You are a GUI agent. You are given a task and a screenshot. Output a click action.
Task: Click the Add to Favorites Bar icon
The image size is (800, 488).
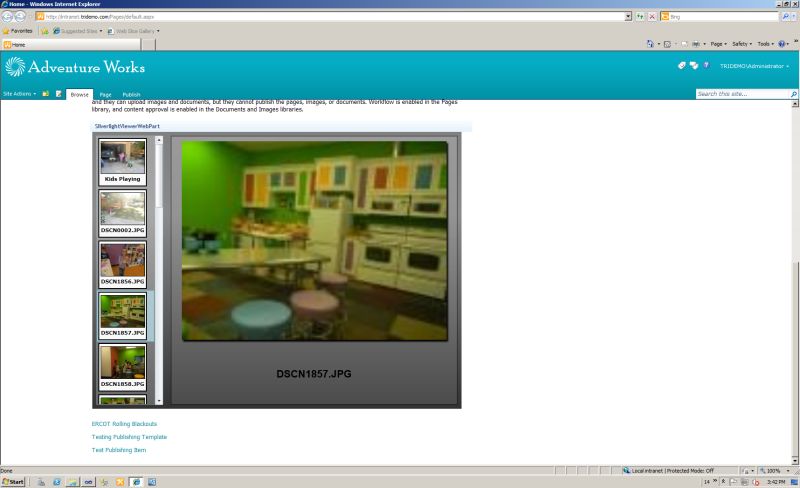(45, 31)
